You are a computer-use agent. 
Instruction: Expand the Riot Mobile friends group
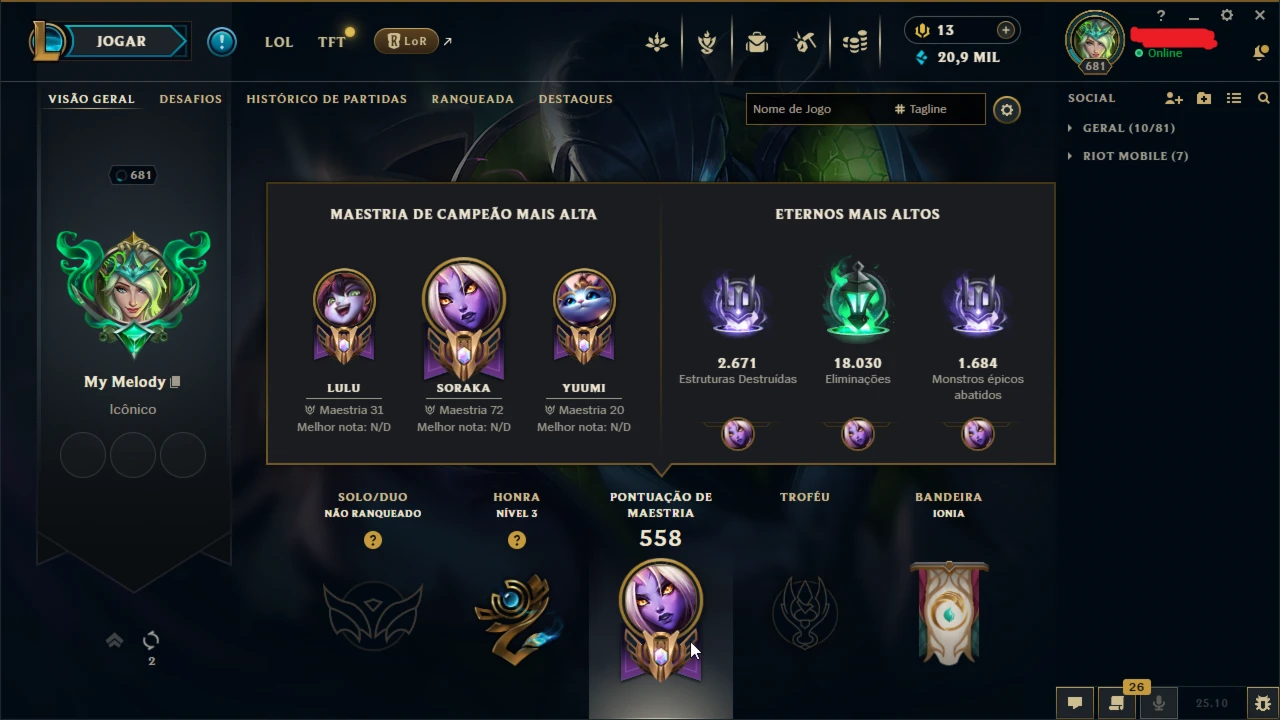[x=1128, y=156]
